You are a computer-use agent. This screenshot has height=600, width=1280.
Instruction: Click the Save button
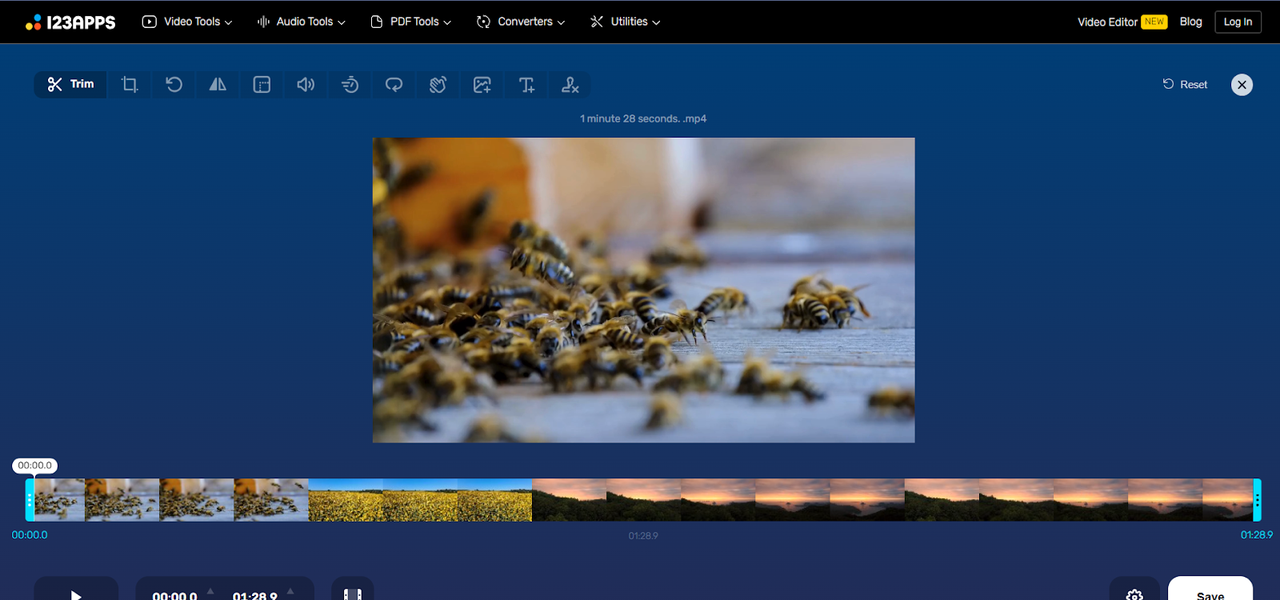point(1210,590)
